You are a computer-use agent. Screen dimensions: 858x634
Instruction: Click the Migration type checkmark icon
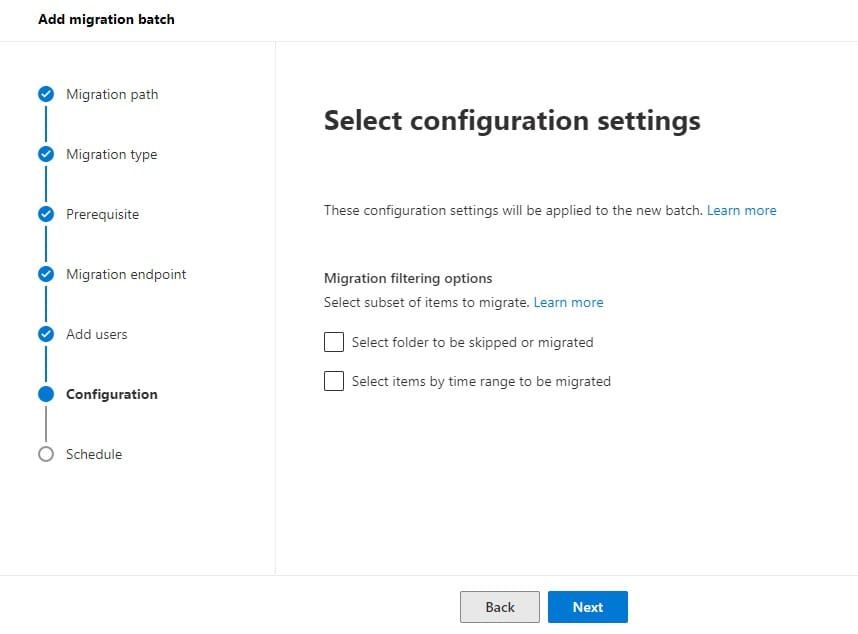(45, 154)
